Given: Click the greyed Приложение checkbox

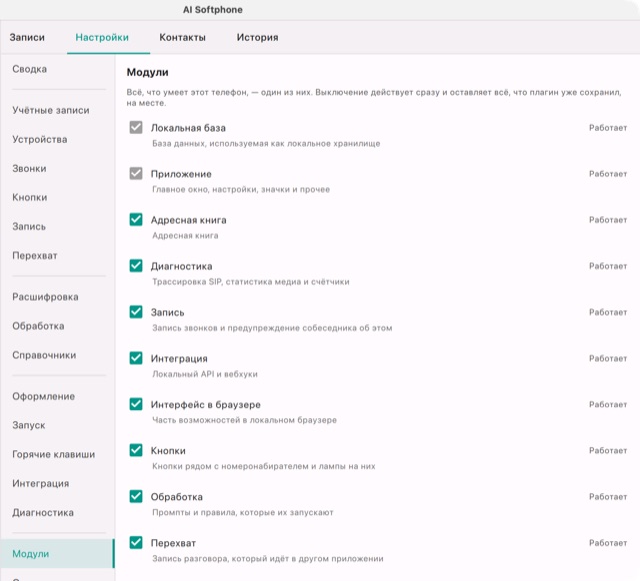Looking at the screenshot, I should point(136,174).
